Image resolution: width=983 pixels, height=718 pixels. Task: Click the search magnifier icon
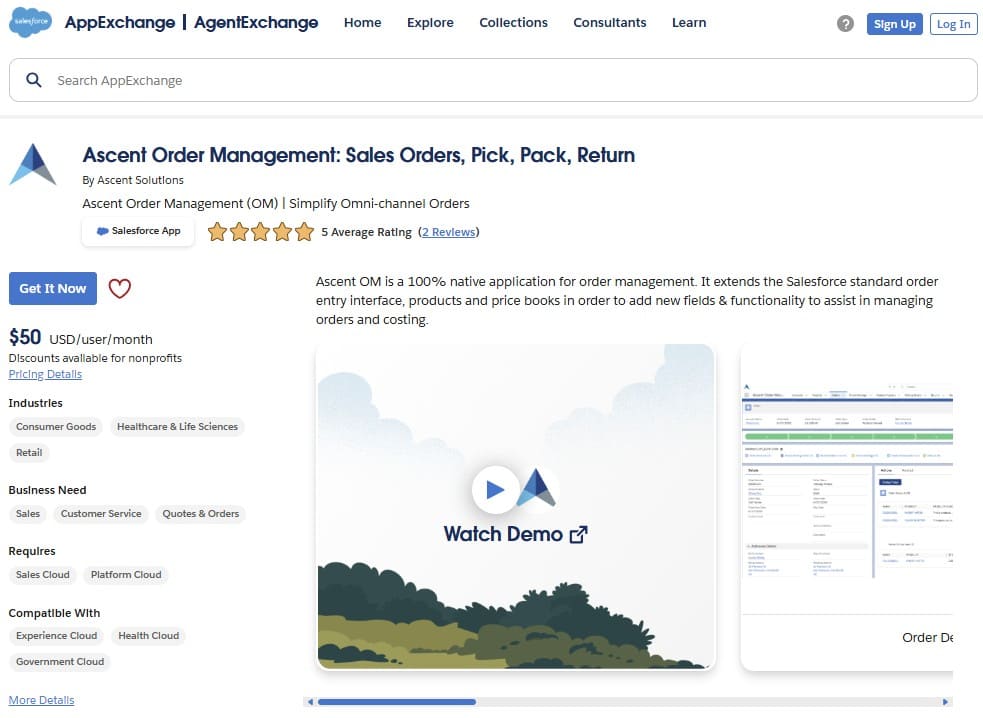tap(34, 80)
